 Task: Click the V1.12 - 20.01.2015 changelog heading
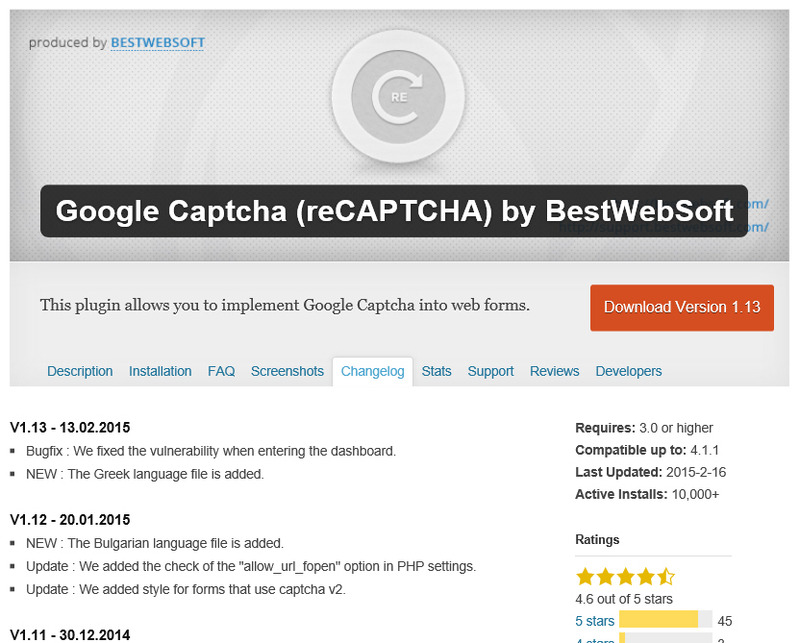pos(70,520)
